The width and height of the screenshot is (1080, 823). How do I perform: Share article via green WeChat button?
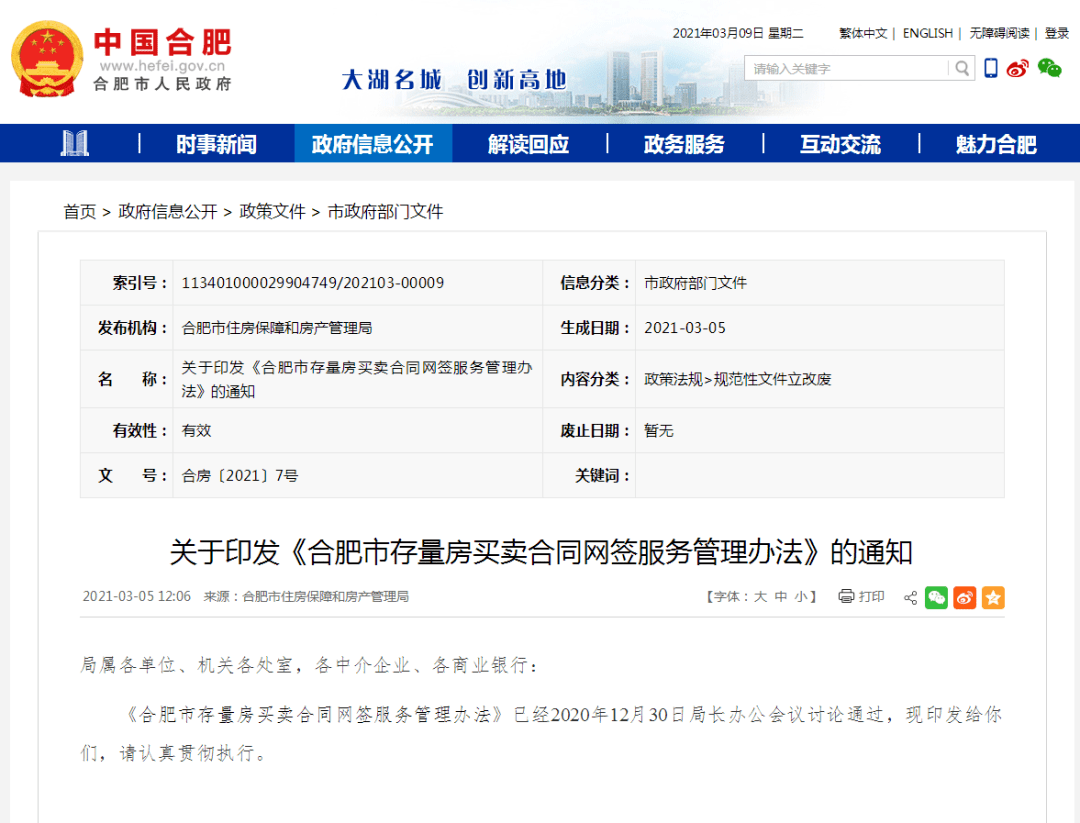click(x=936, y=597)
